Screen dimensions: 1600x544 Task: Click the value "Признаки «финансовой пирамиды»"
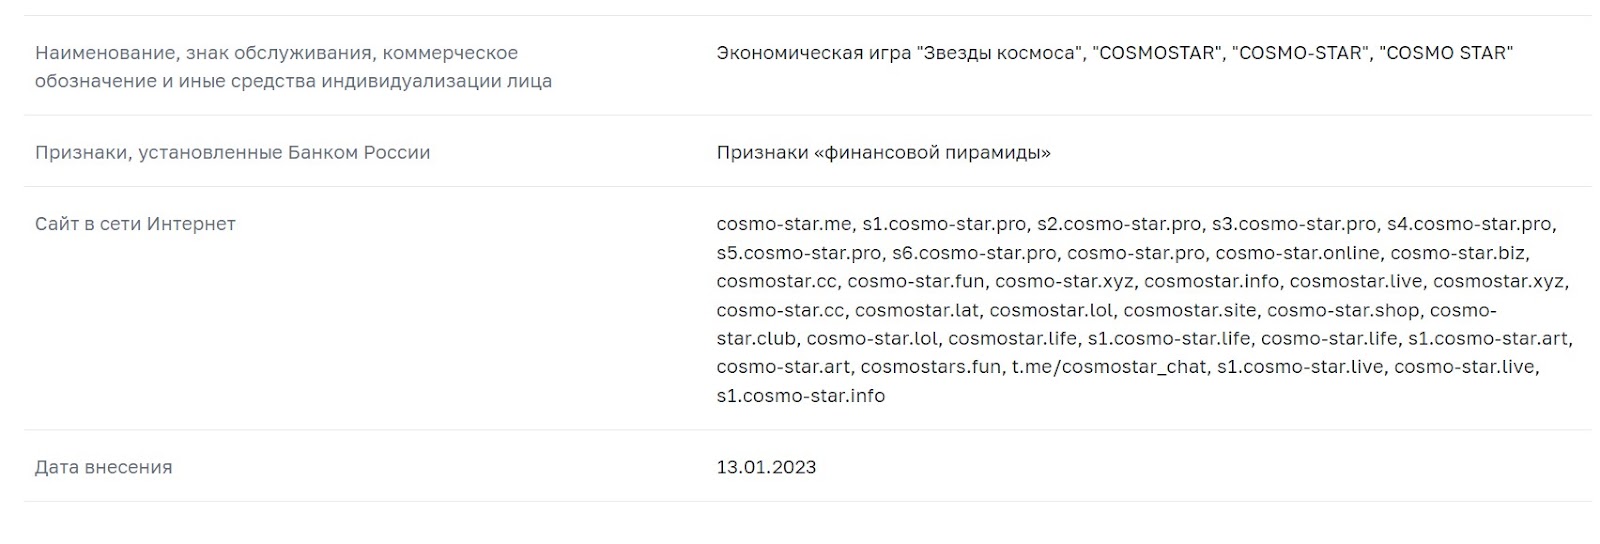(883, 153)
